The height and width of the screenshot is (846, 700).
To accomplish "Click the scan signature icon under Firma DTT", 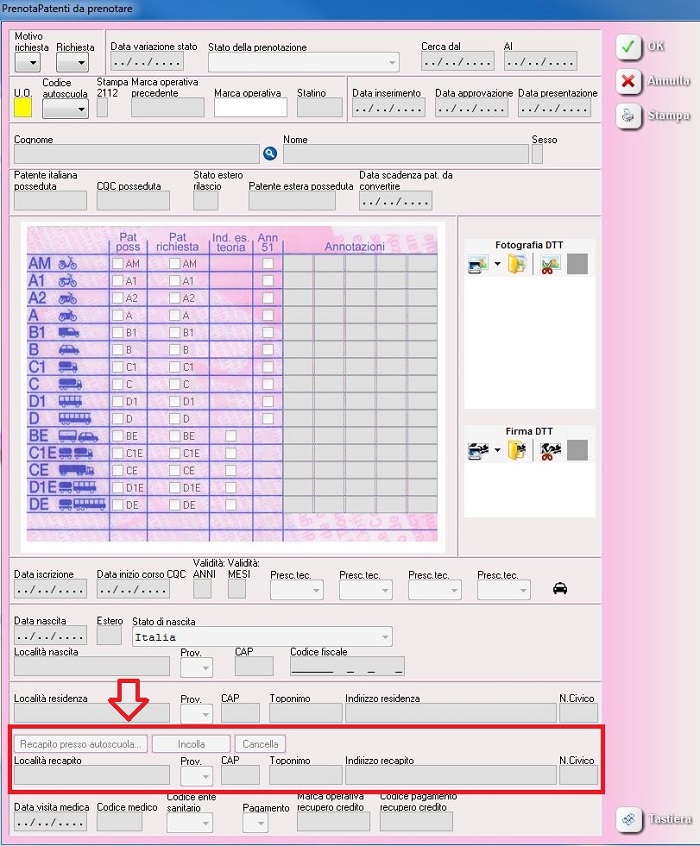I will 476,451.
